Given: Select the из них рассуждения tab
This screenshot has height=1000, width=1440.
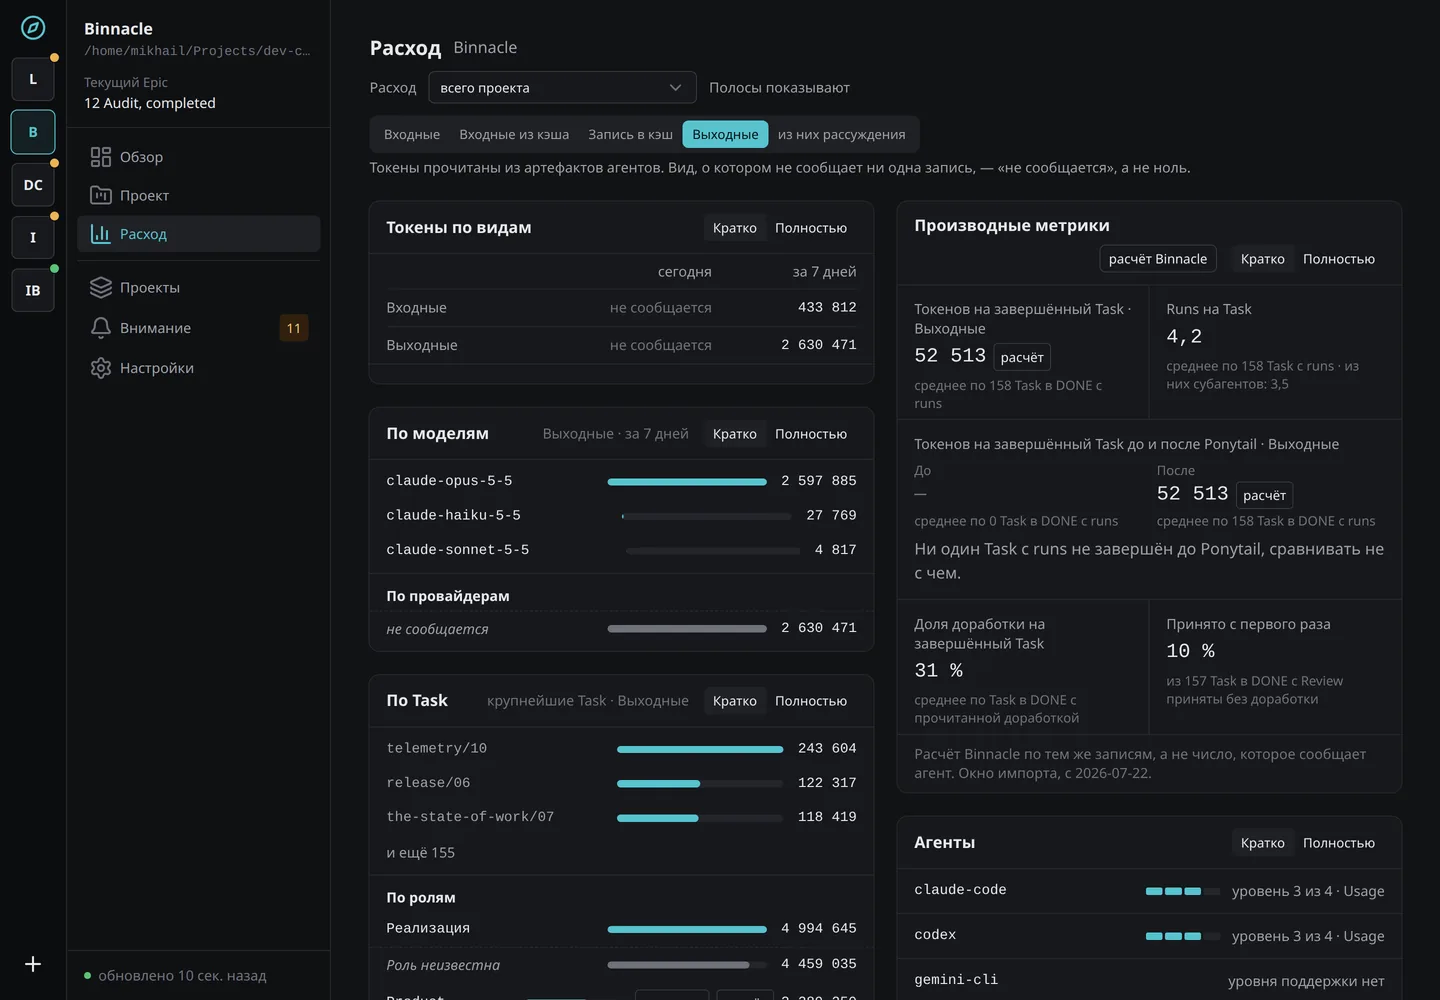Looking at the screenshot, I should (x=842, y=135).
